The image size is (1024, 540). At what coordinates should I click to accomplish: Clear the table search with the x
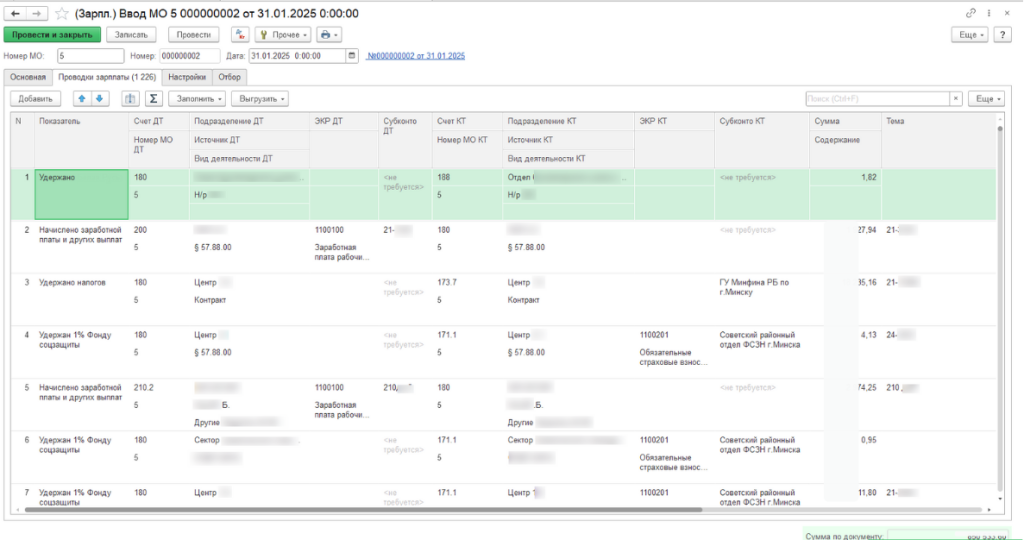pos(956,98)
